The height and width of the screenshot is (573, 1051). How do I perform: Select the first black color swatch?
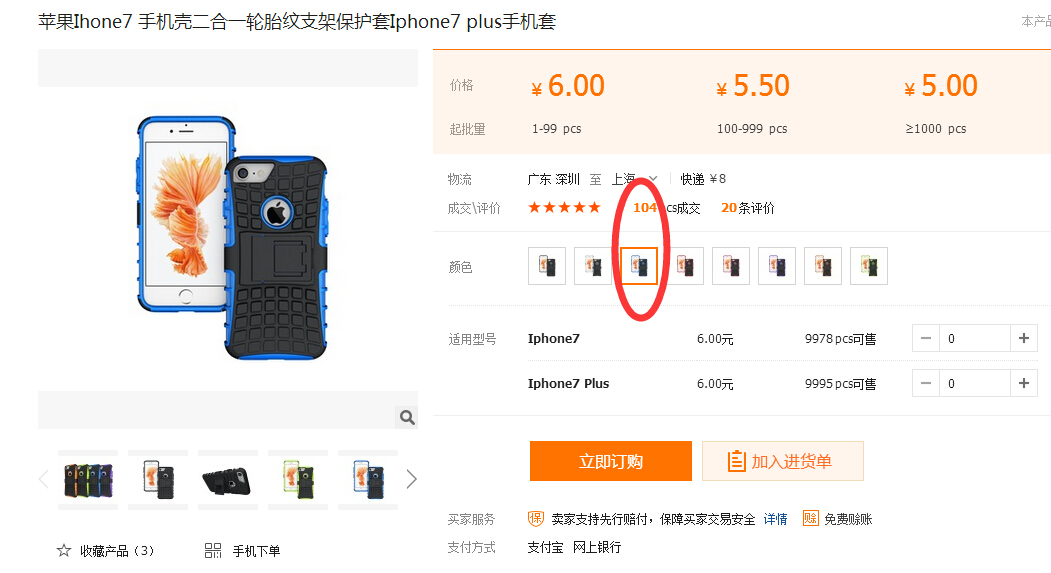pyautogui.click(x=547, y=266)
